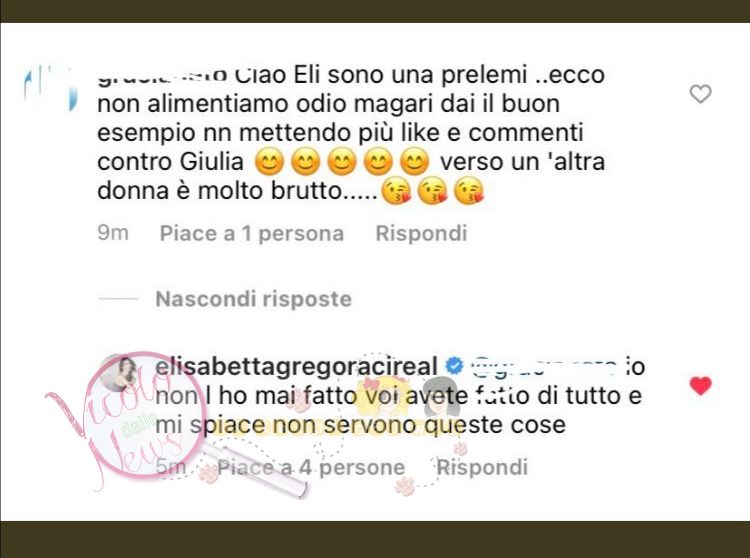Click the blue verified badge next to elisabettagregoracireal

tap(454, 366)
